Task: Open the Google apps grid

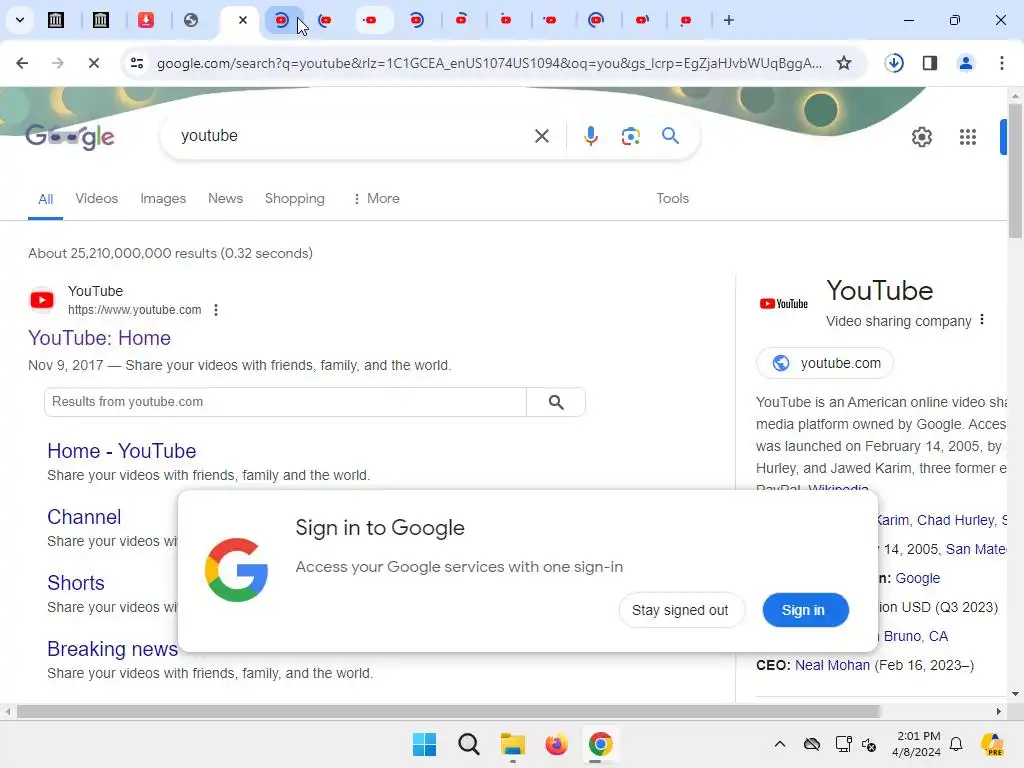Action: click(x=968, y=137)
